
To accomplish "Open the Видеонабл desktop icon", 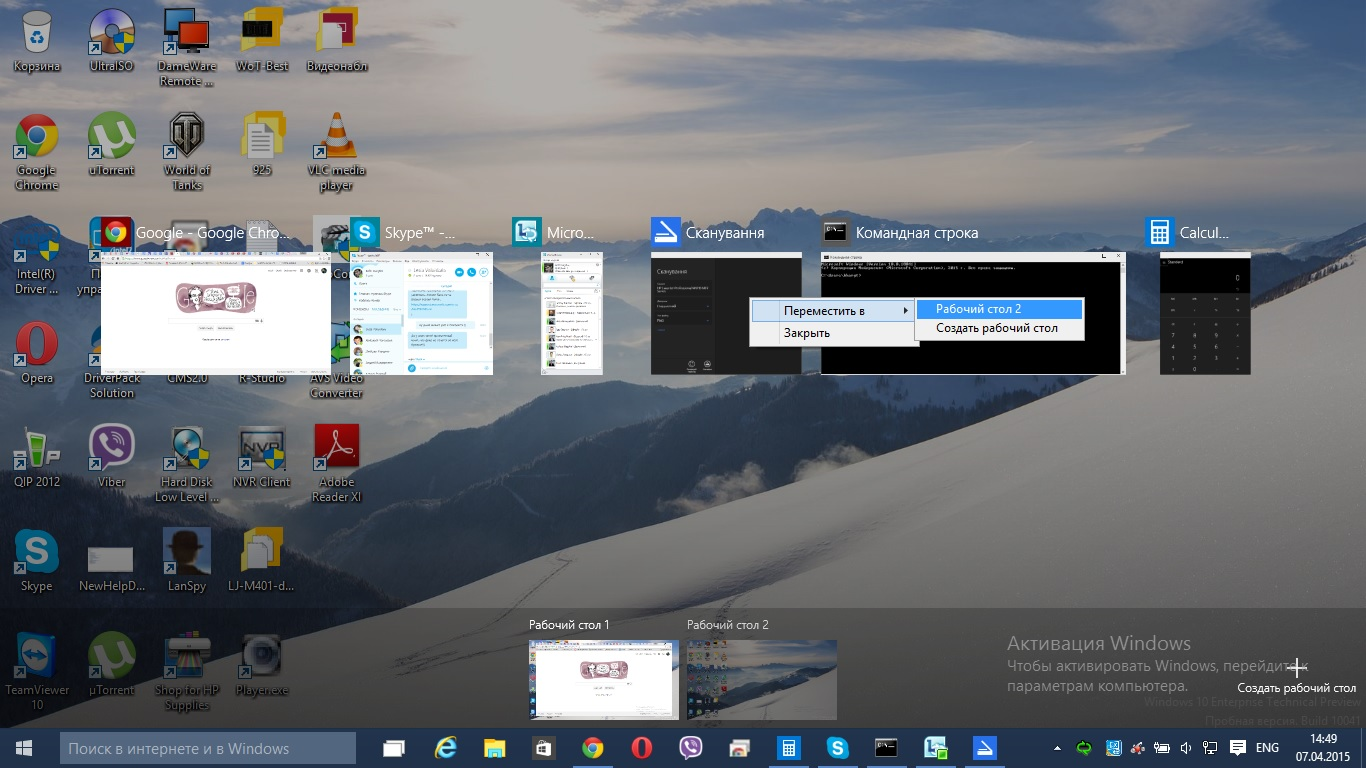I will [x=337, y=41].
